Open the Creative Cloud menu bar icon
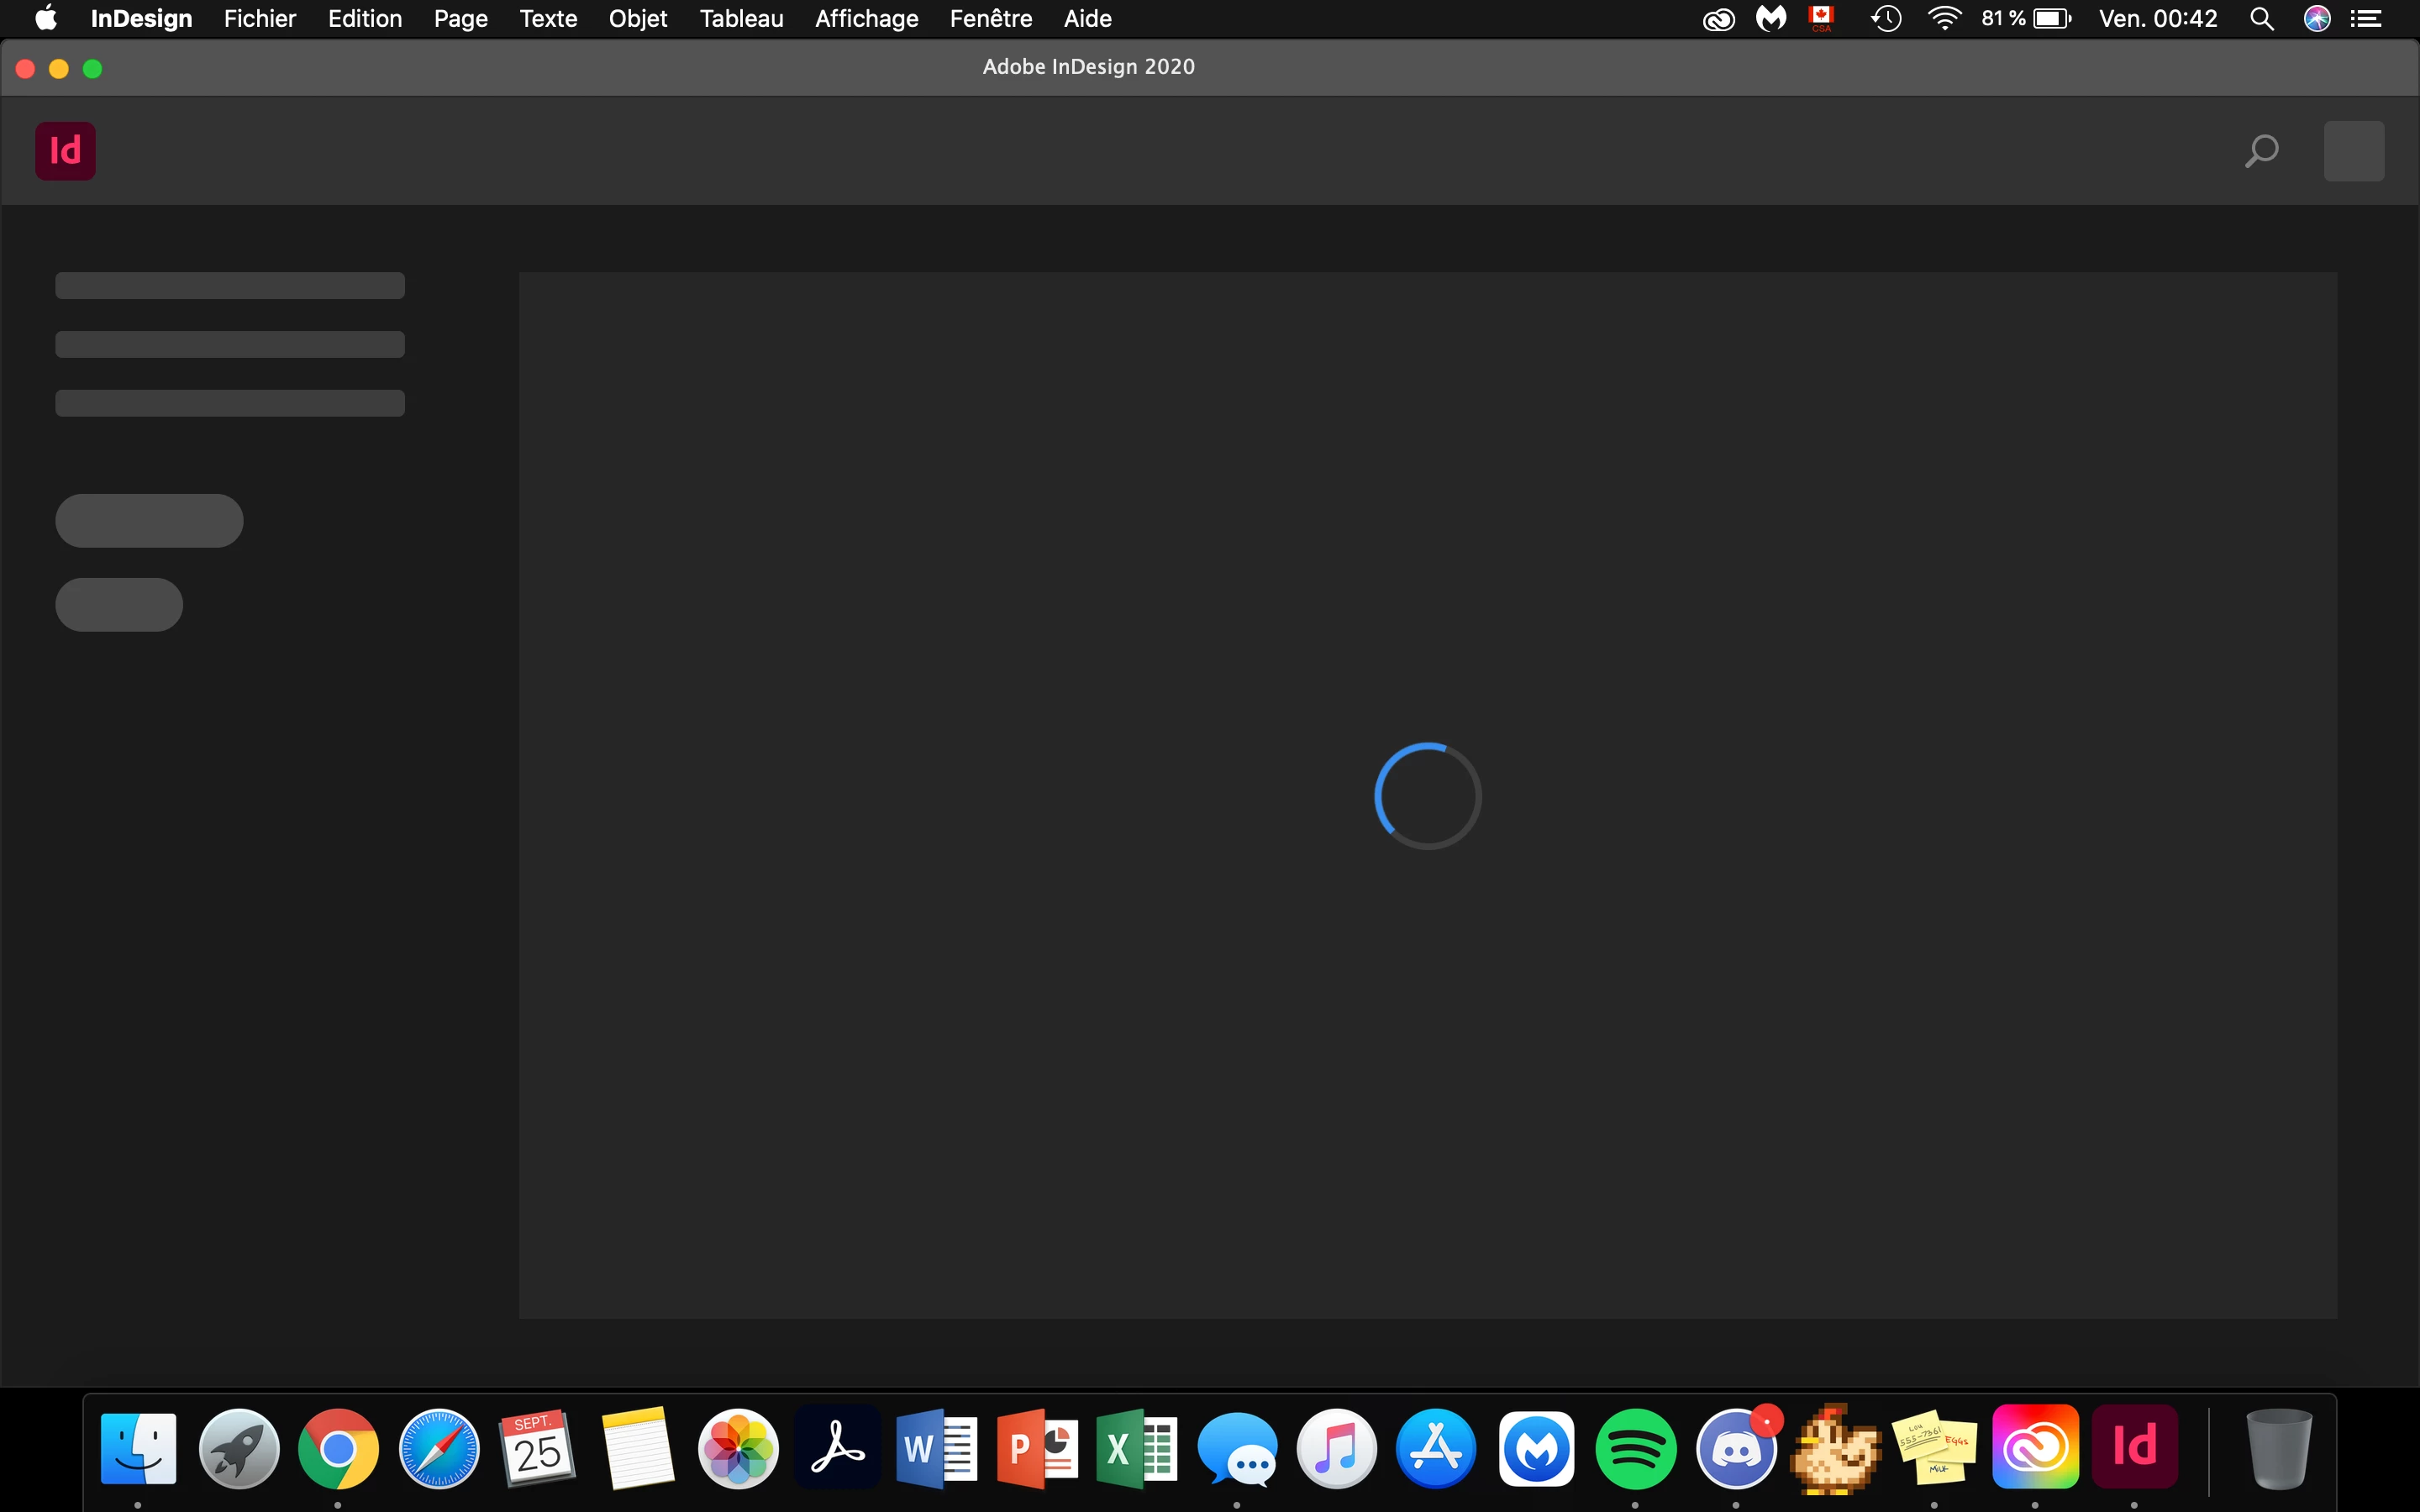The width and height of the screenshot is (2420, 1512). click(x=1718, y=19)
